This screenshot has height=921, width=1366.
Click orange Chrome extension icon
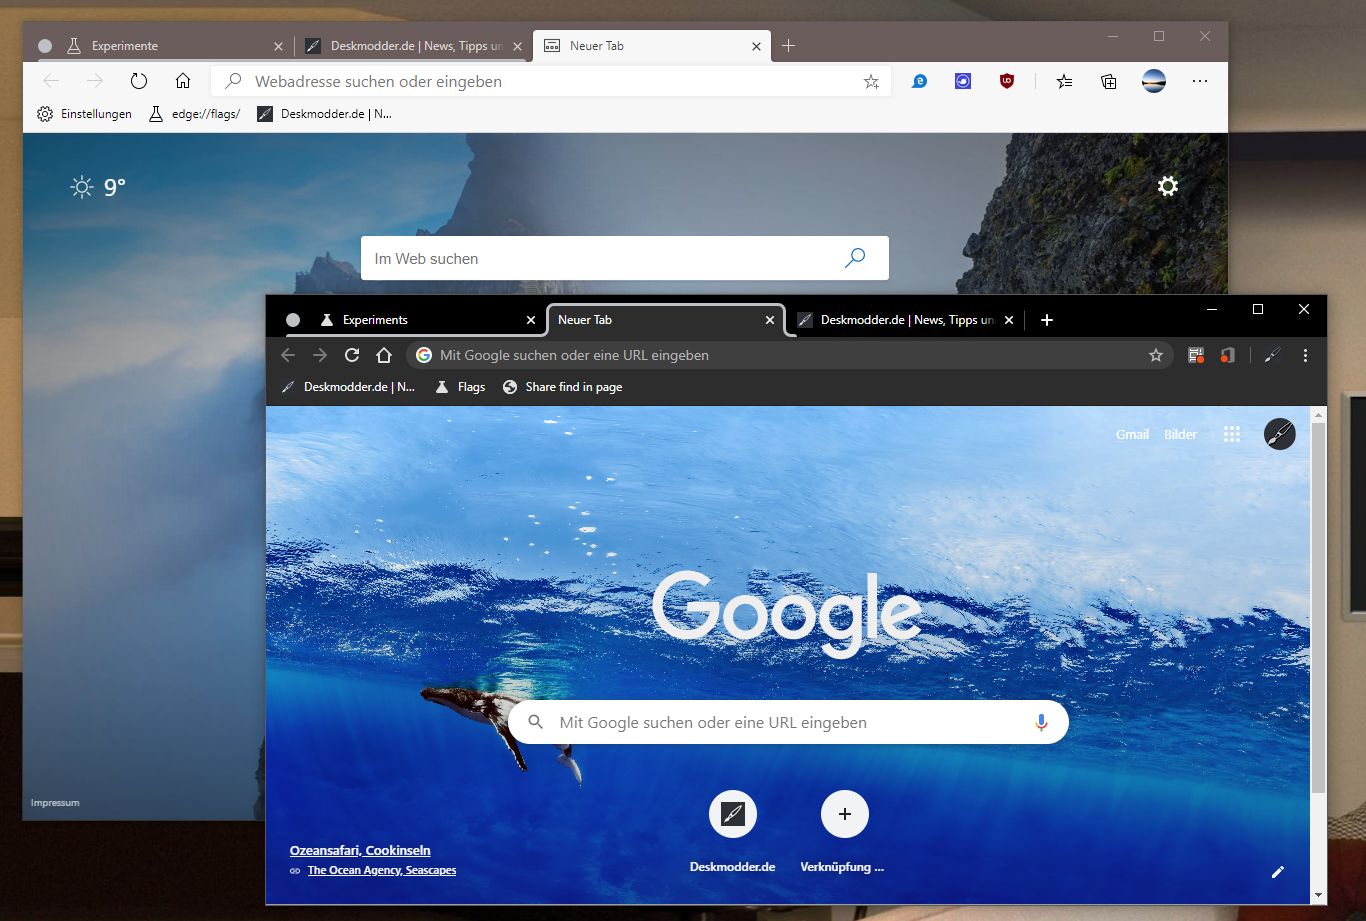click(1228, 355)
